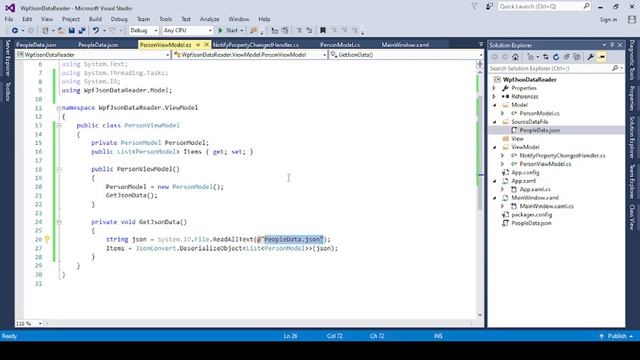Click Solution Explorer Home icon

pos(516,57)
